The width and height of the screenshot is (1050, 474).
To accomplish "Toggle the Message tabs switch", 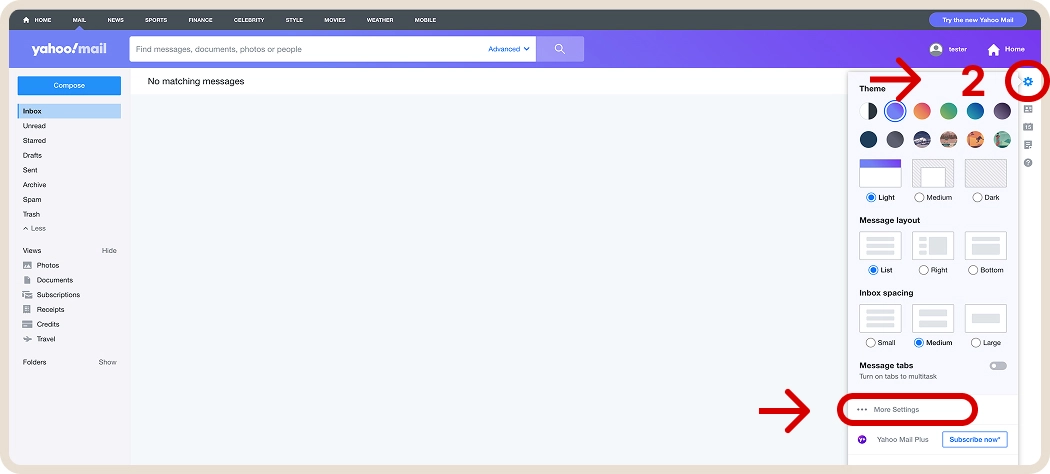I will click(x=998, y=366).
